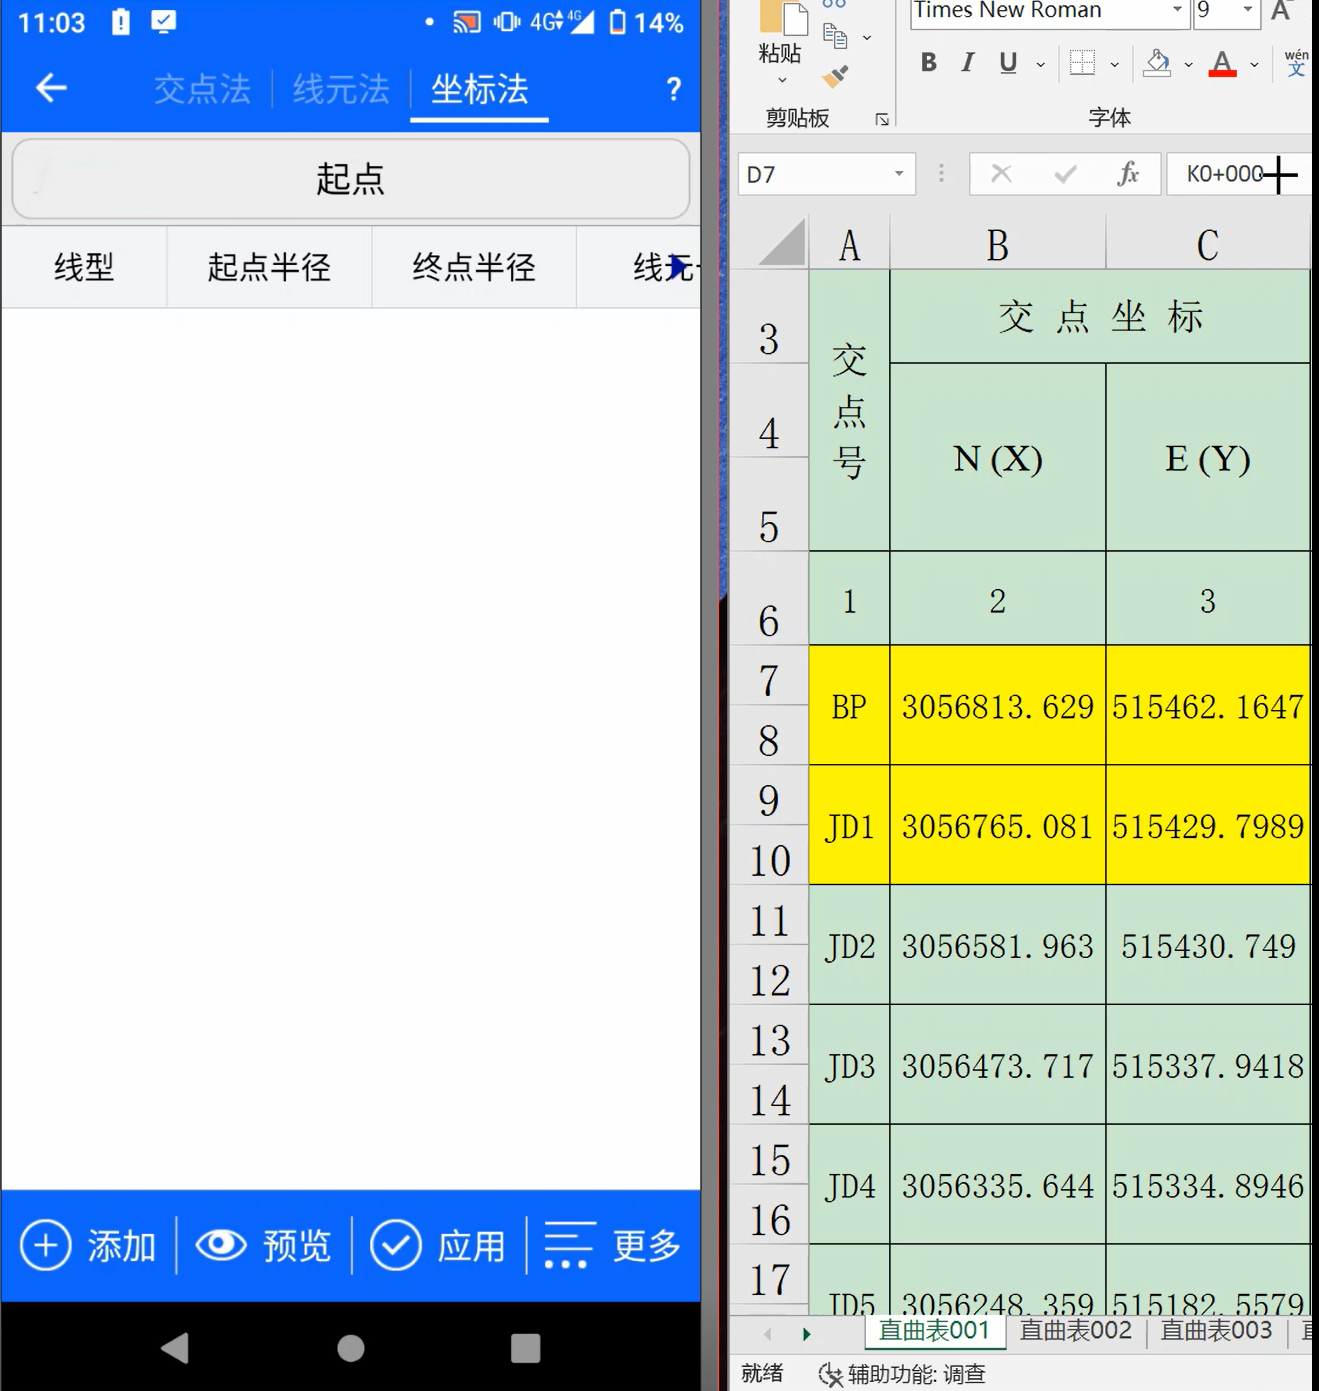Image resolution: width=1319 pixels, height=1391 pixels.
Task: Select row 7 header
Action: click(769, 680)
